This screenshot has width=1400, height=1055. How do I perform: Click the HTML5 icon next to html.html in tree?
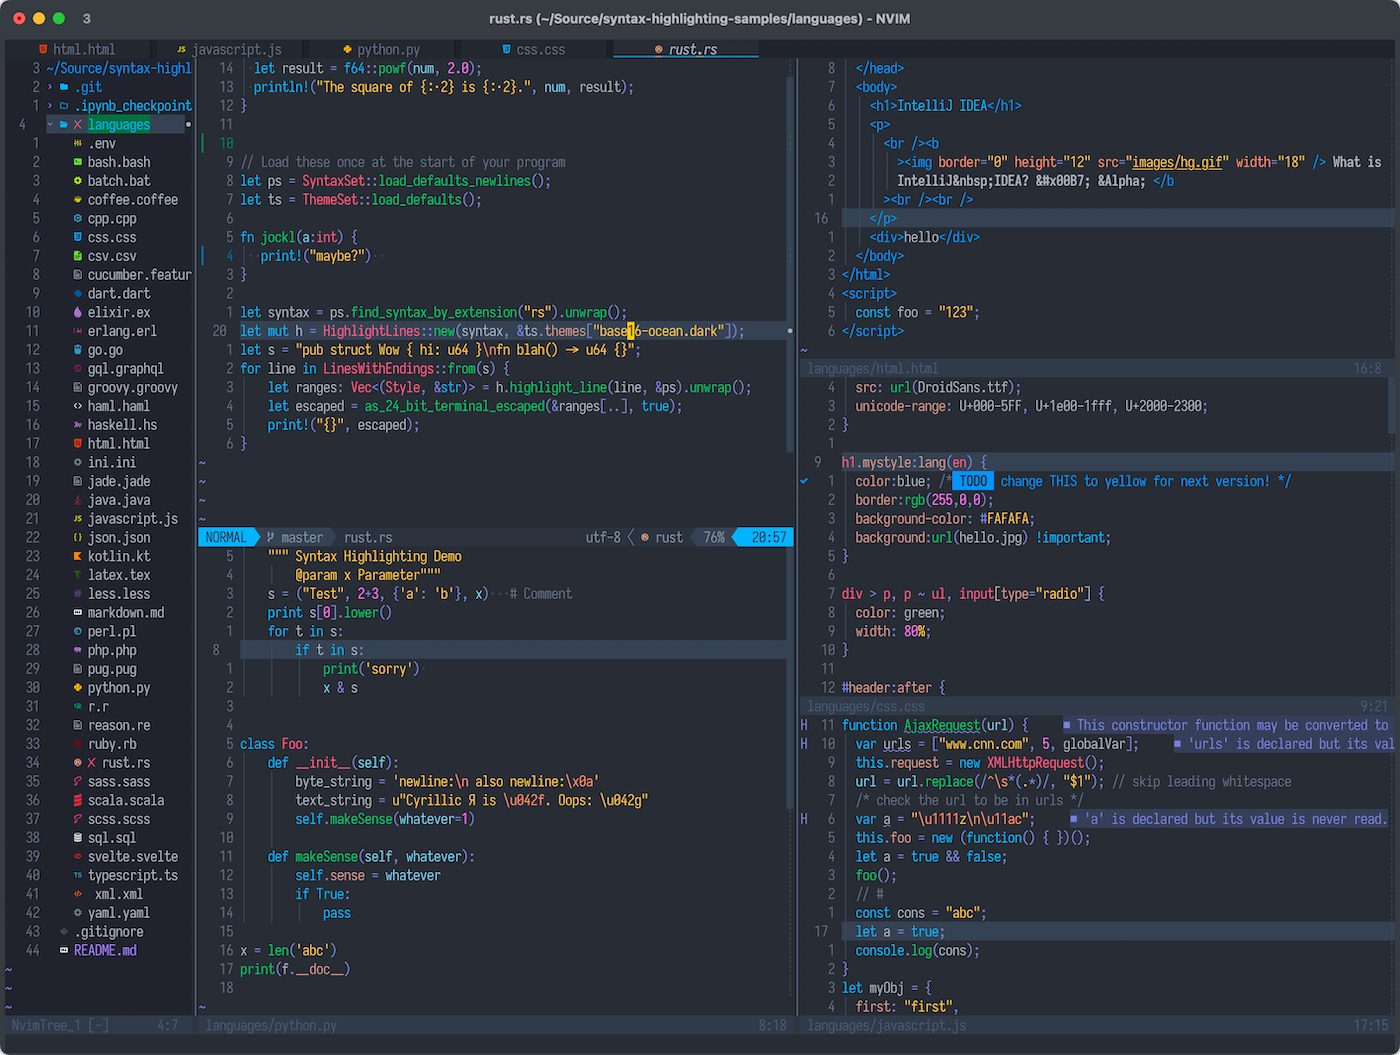click(x=78, y=444)
